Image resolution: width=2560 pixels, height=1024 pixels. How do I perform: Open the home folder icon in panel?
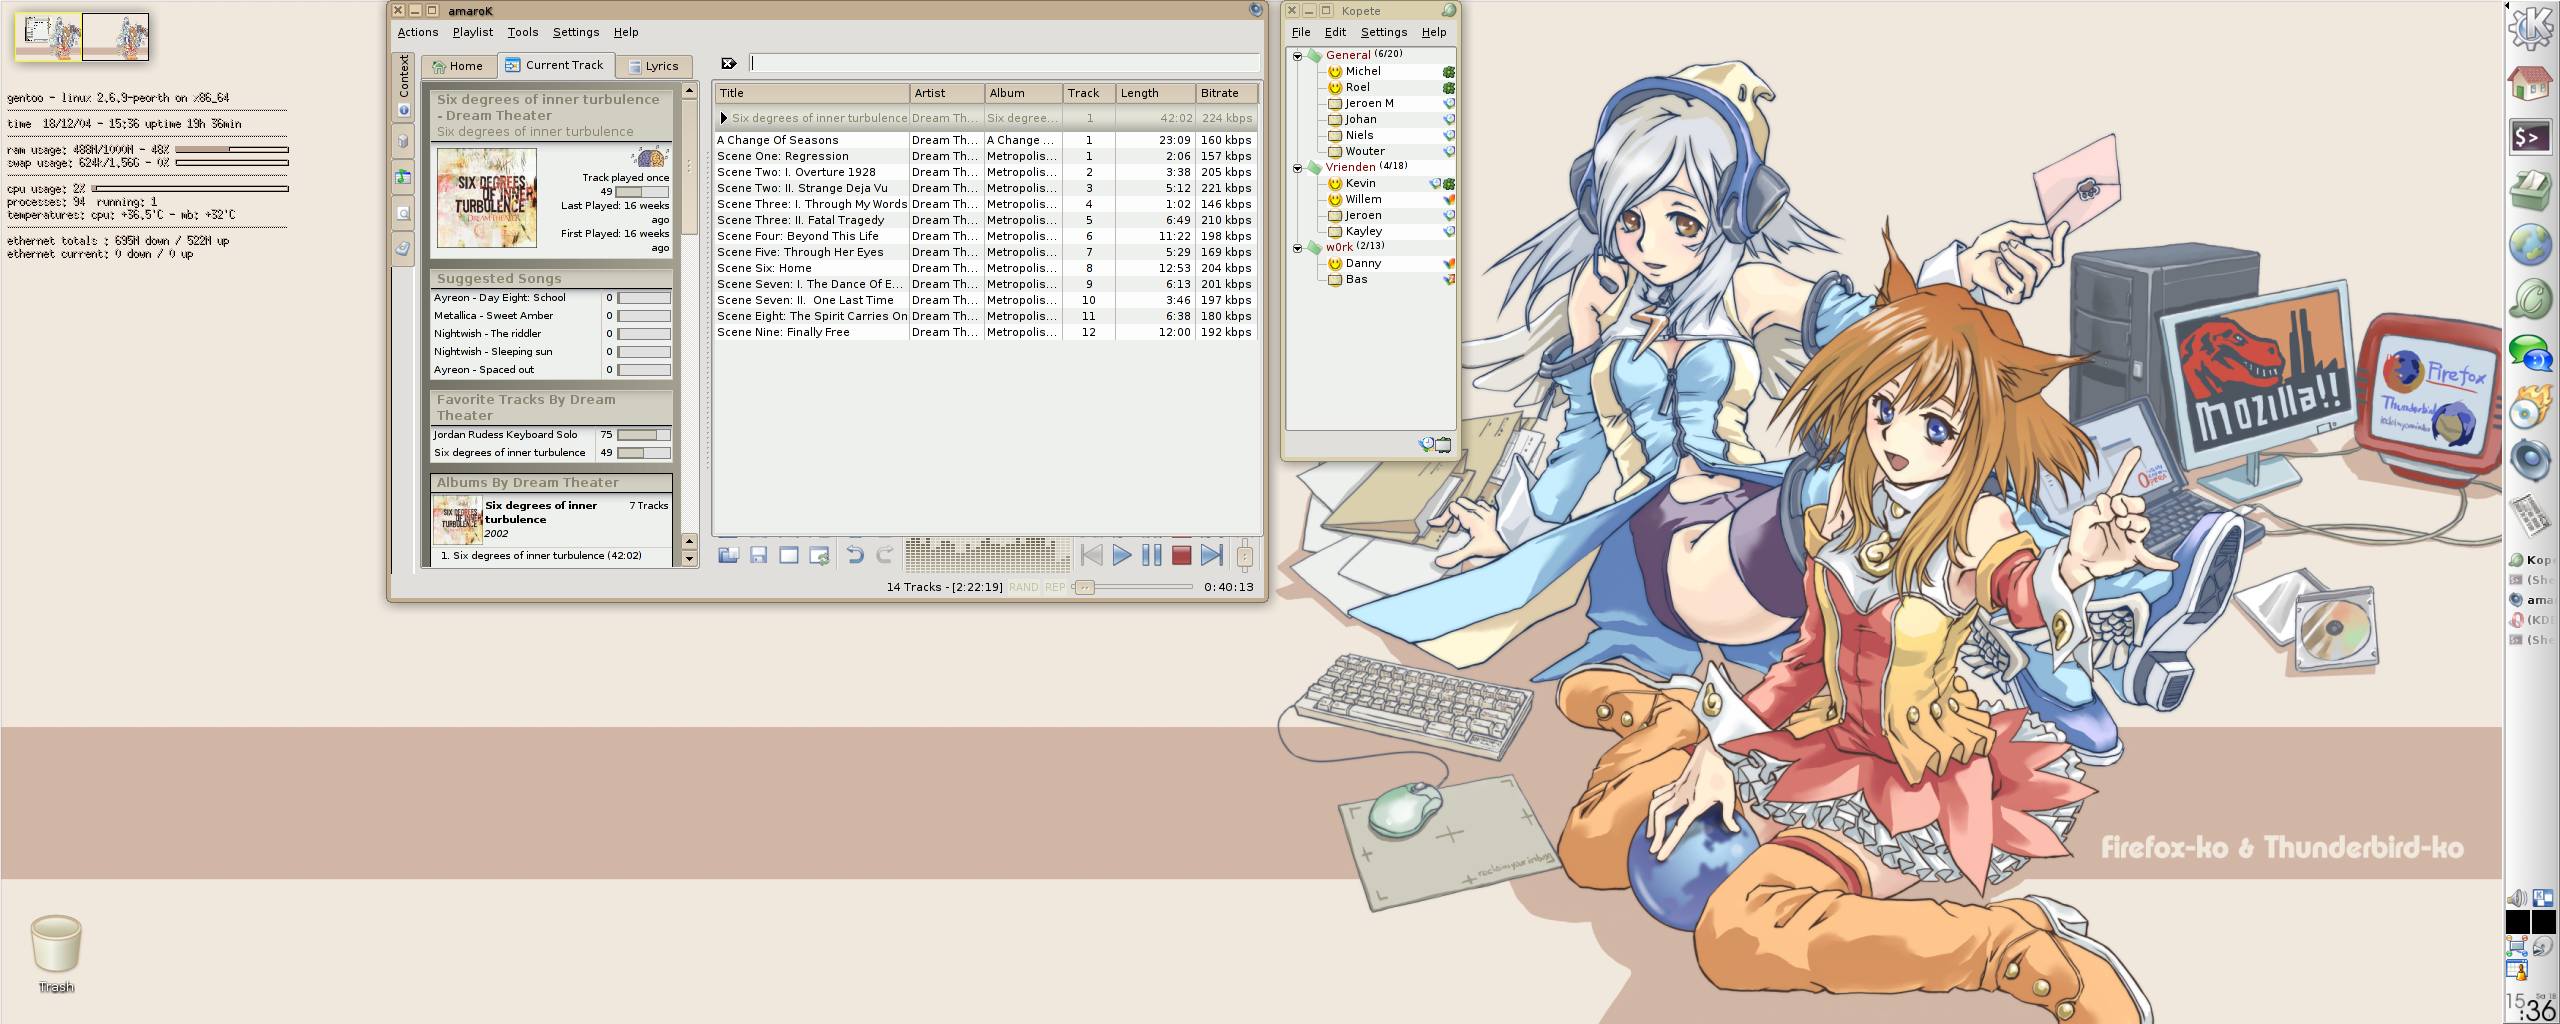pyautogui.click(x=2531, y=84)
